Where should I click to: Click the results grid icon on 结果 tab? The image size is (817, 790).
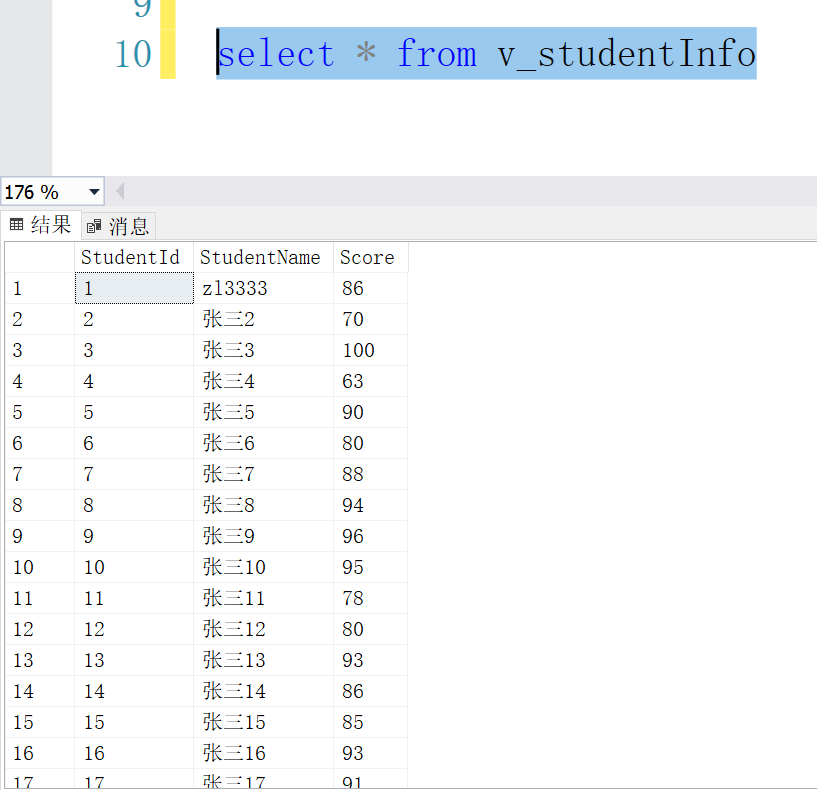pos(17,225)
